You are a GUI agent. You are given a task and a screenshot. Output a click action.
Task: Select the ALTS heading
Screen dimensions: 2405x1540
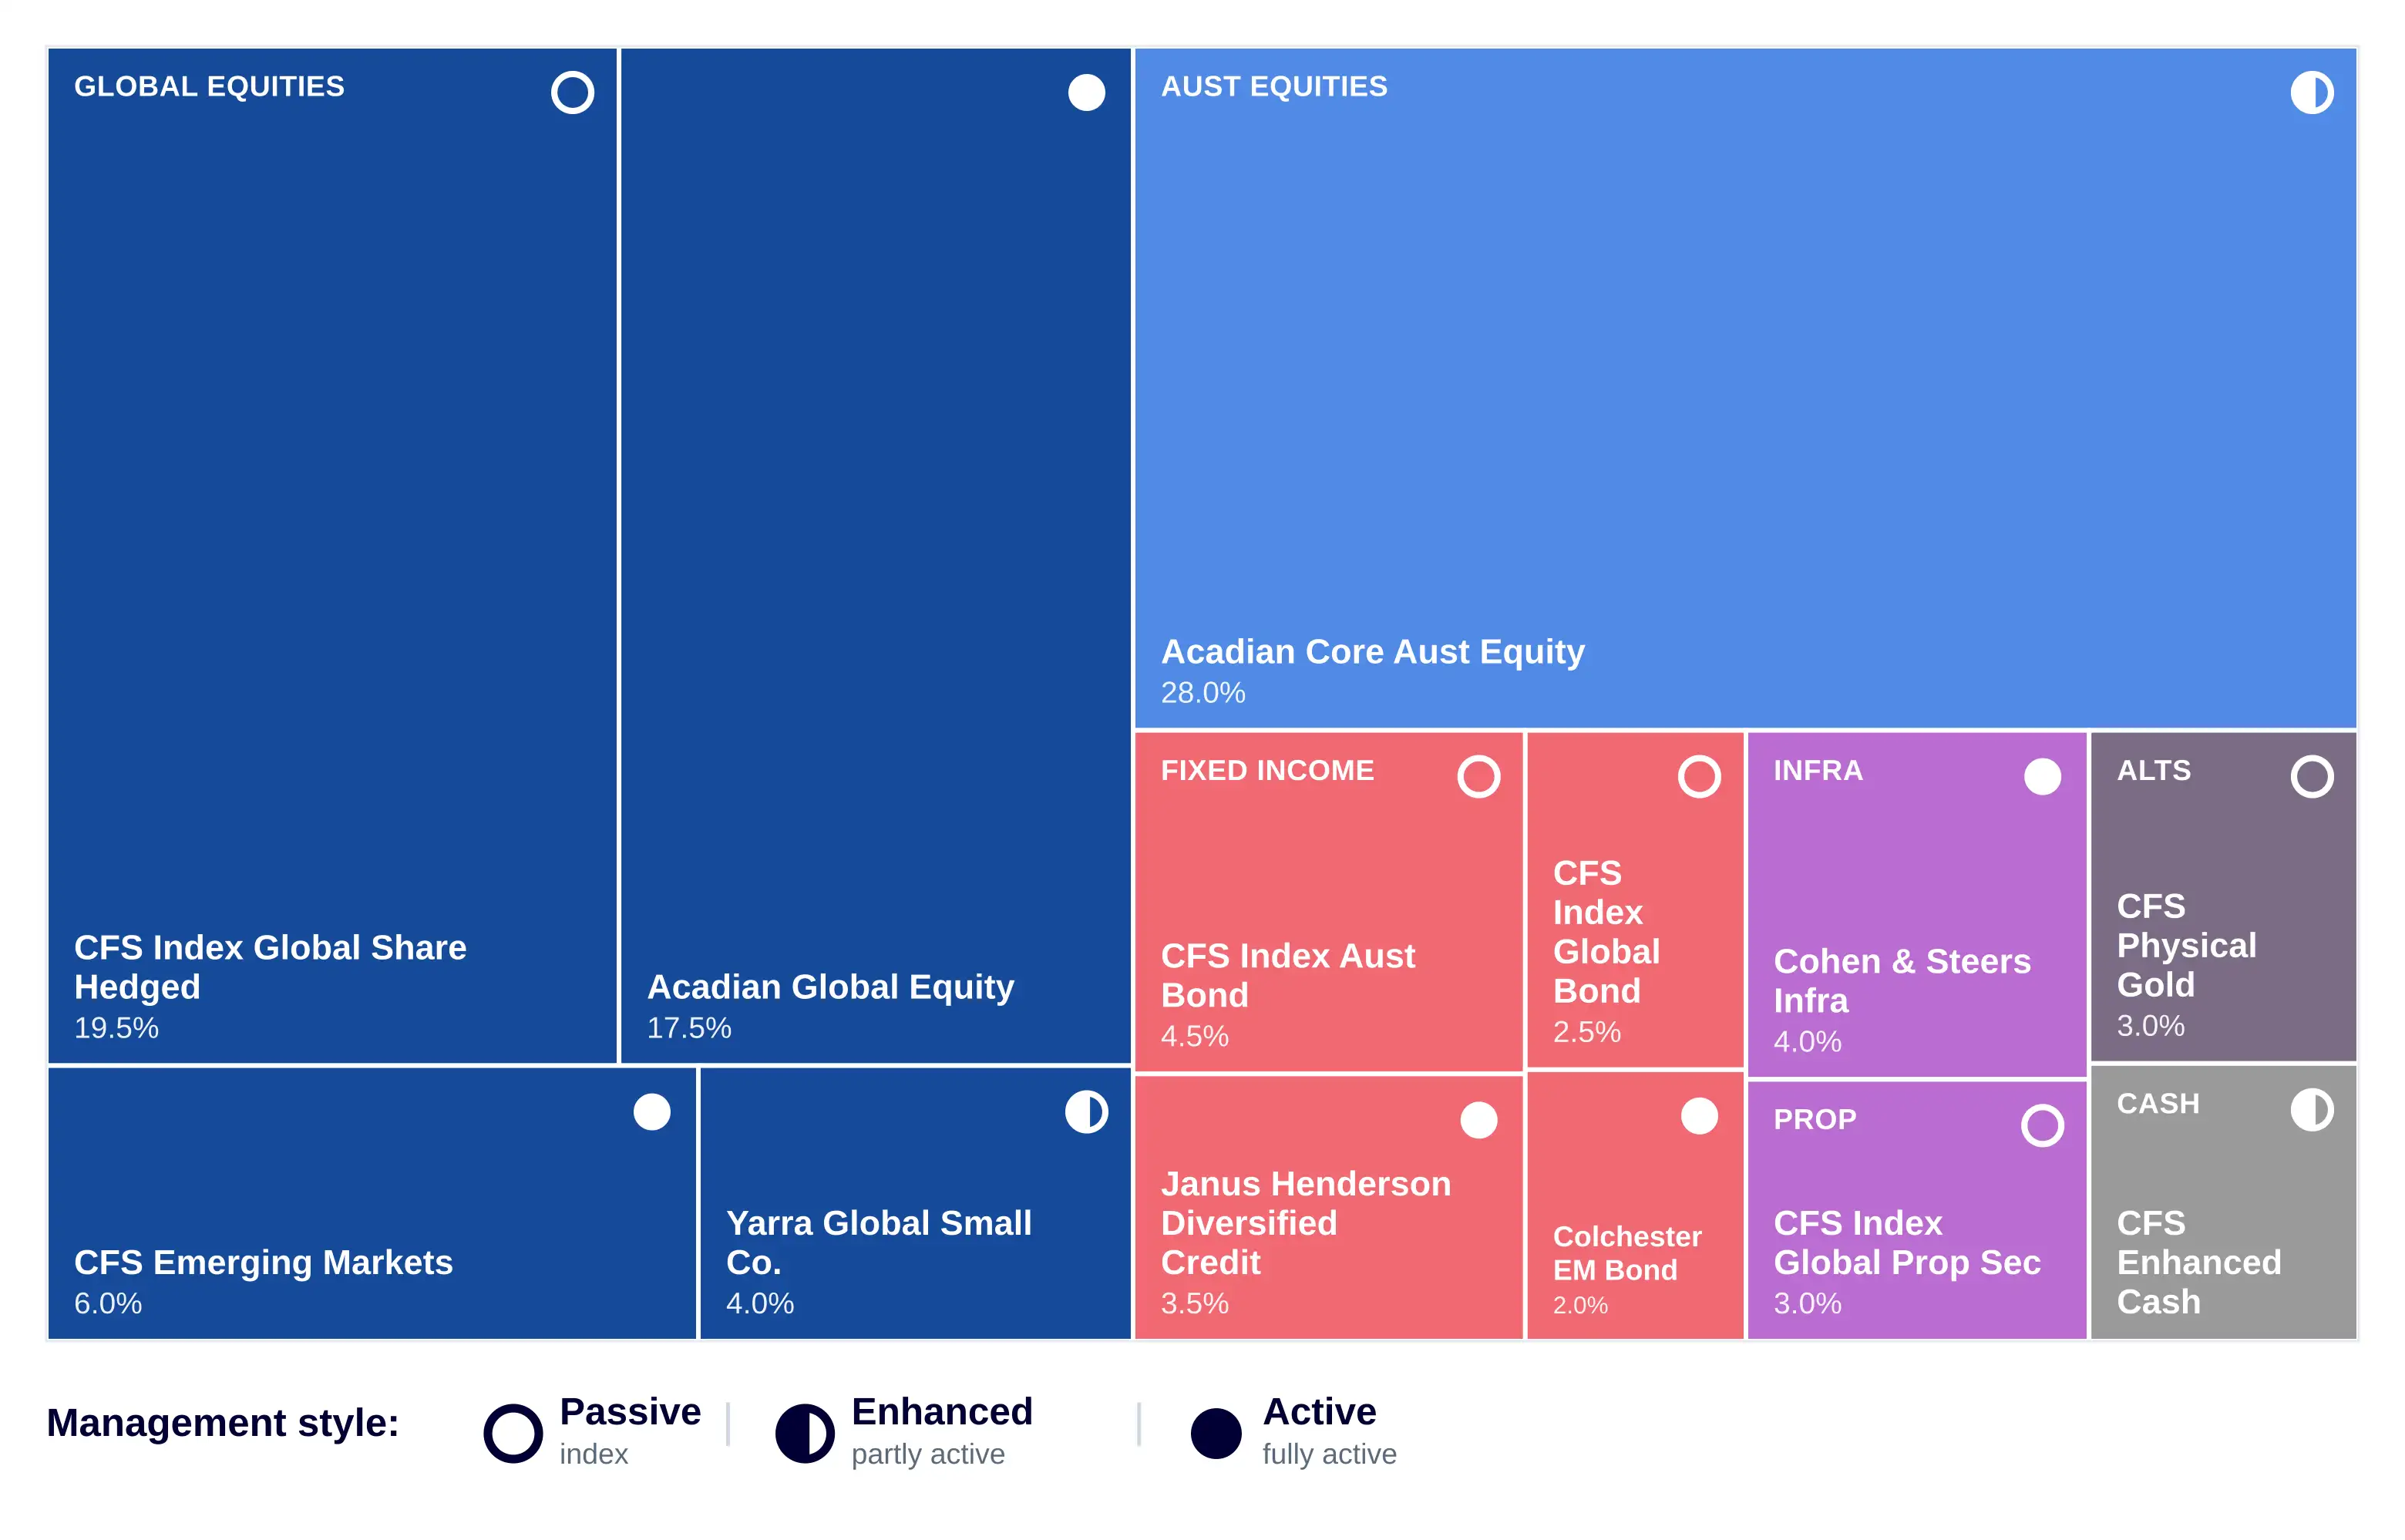2154,771
